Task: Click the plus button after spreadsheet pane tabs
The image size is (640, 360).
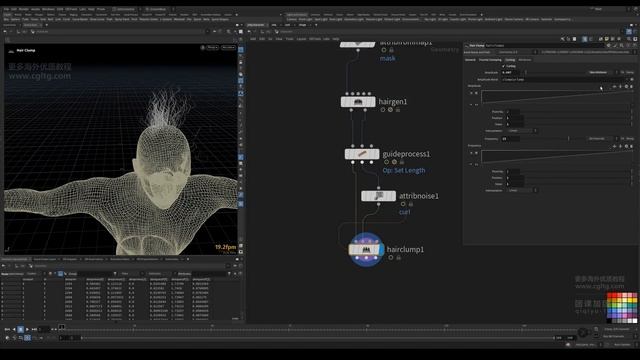Action: click(188, 259)
